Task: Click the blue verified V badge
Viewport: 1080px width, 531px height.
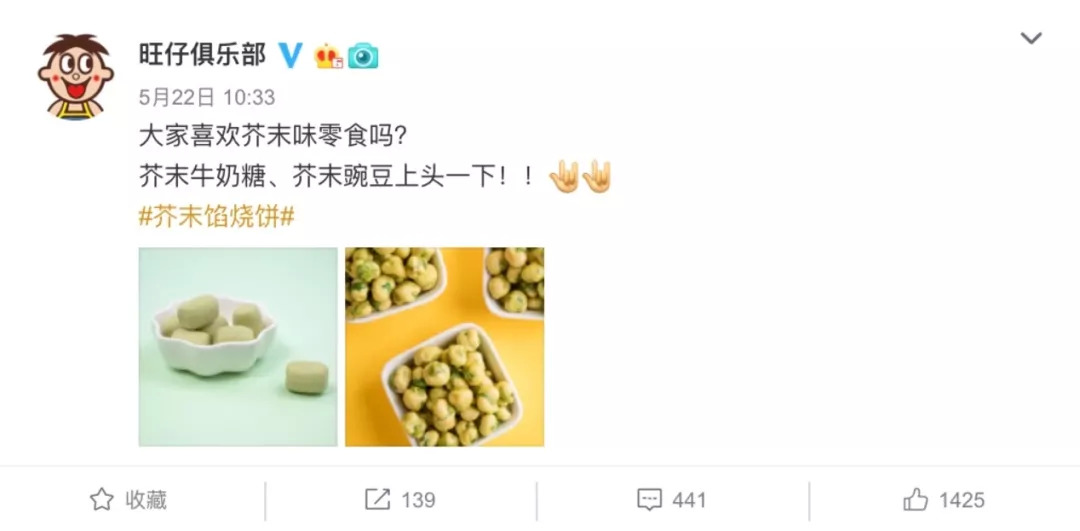Action: tap(291, 55)
